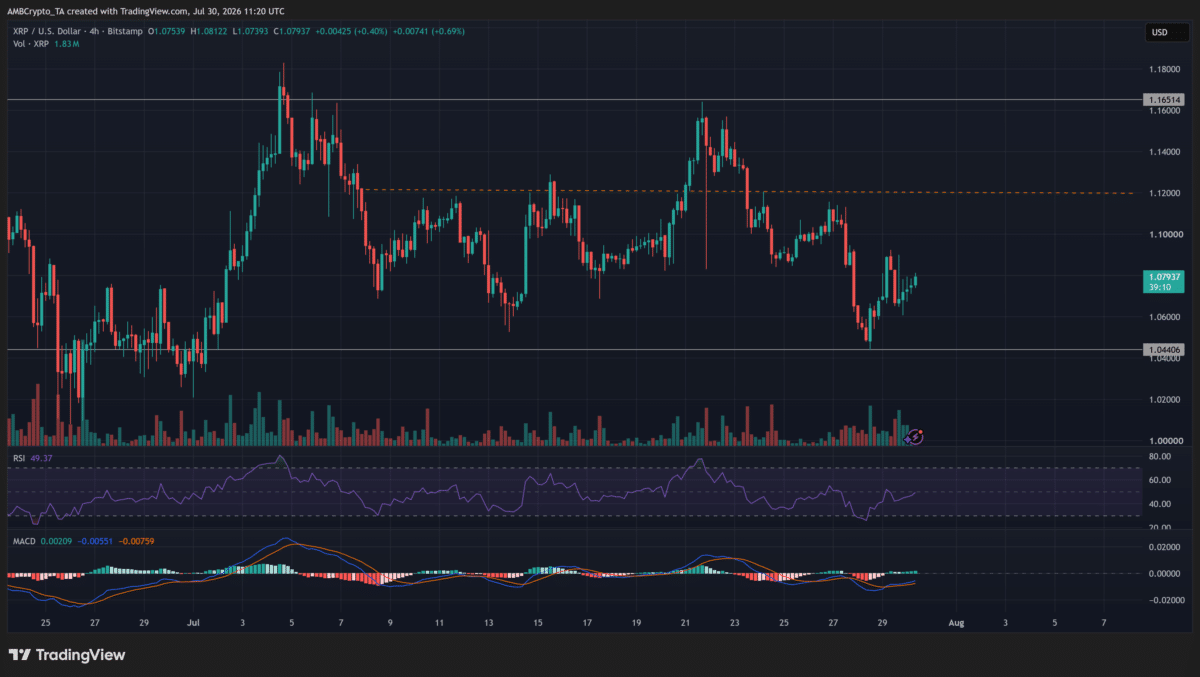Click the 1.00000 price axis label
This screenshot has height=677, width=1200.
(1164, 441)
